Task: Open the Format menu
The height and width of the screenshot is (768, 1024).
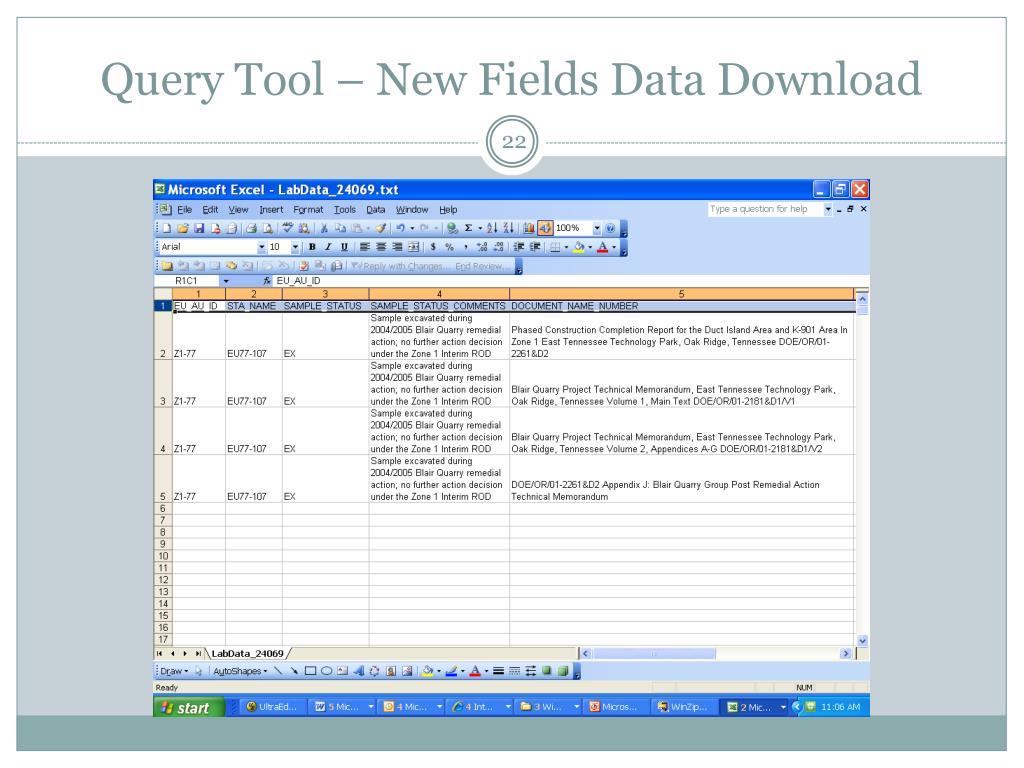Action: pos(308,210)
